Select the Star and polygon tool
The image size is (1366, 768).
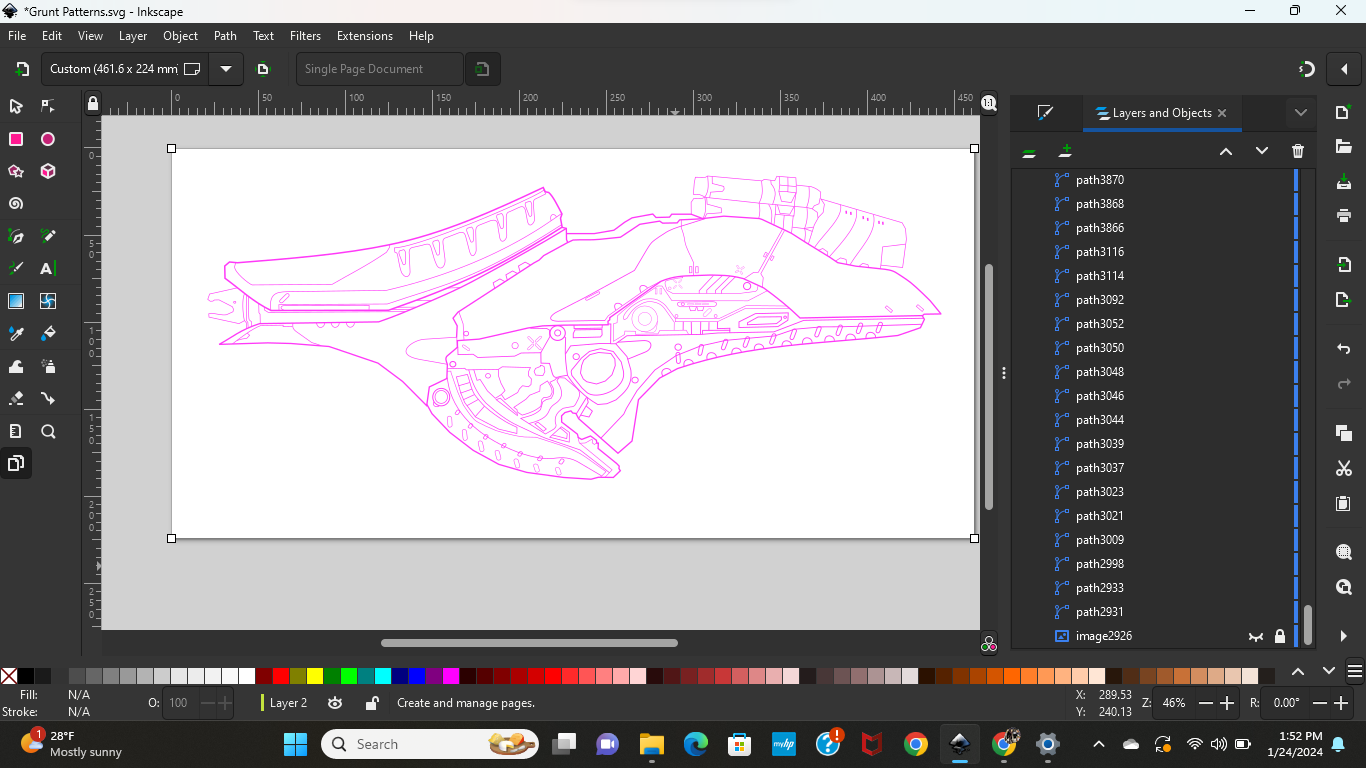(16, 171)
